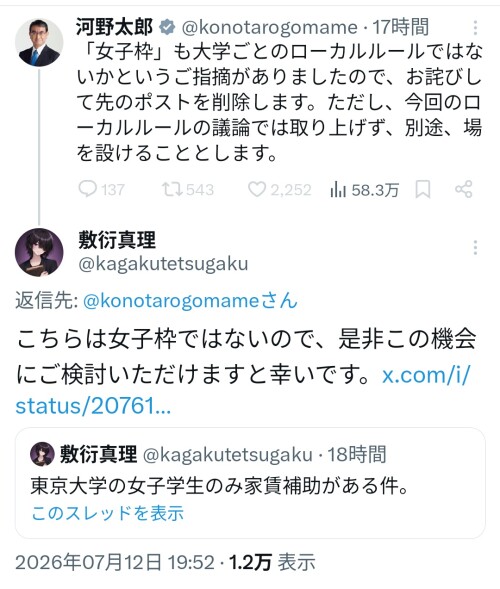The width and height of the screenshot is (500, 589).
Task: Retweet the post with 543 reposts
Action: 172,189
